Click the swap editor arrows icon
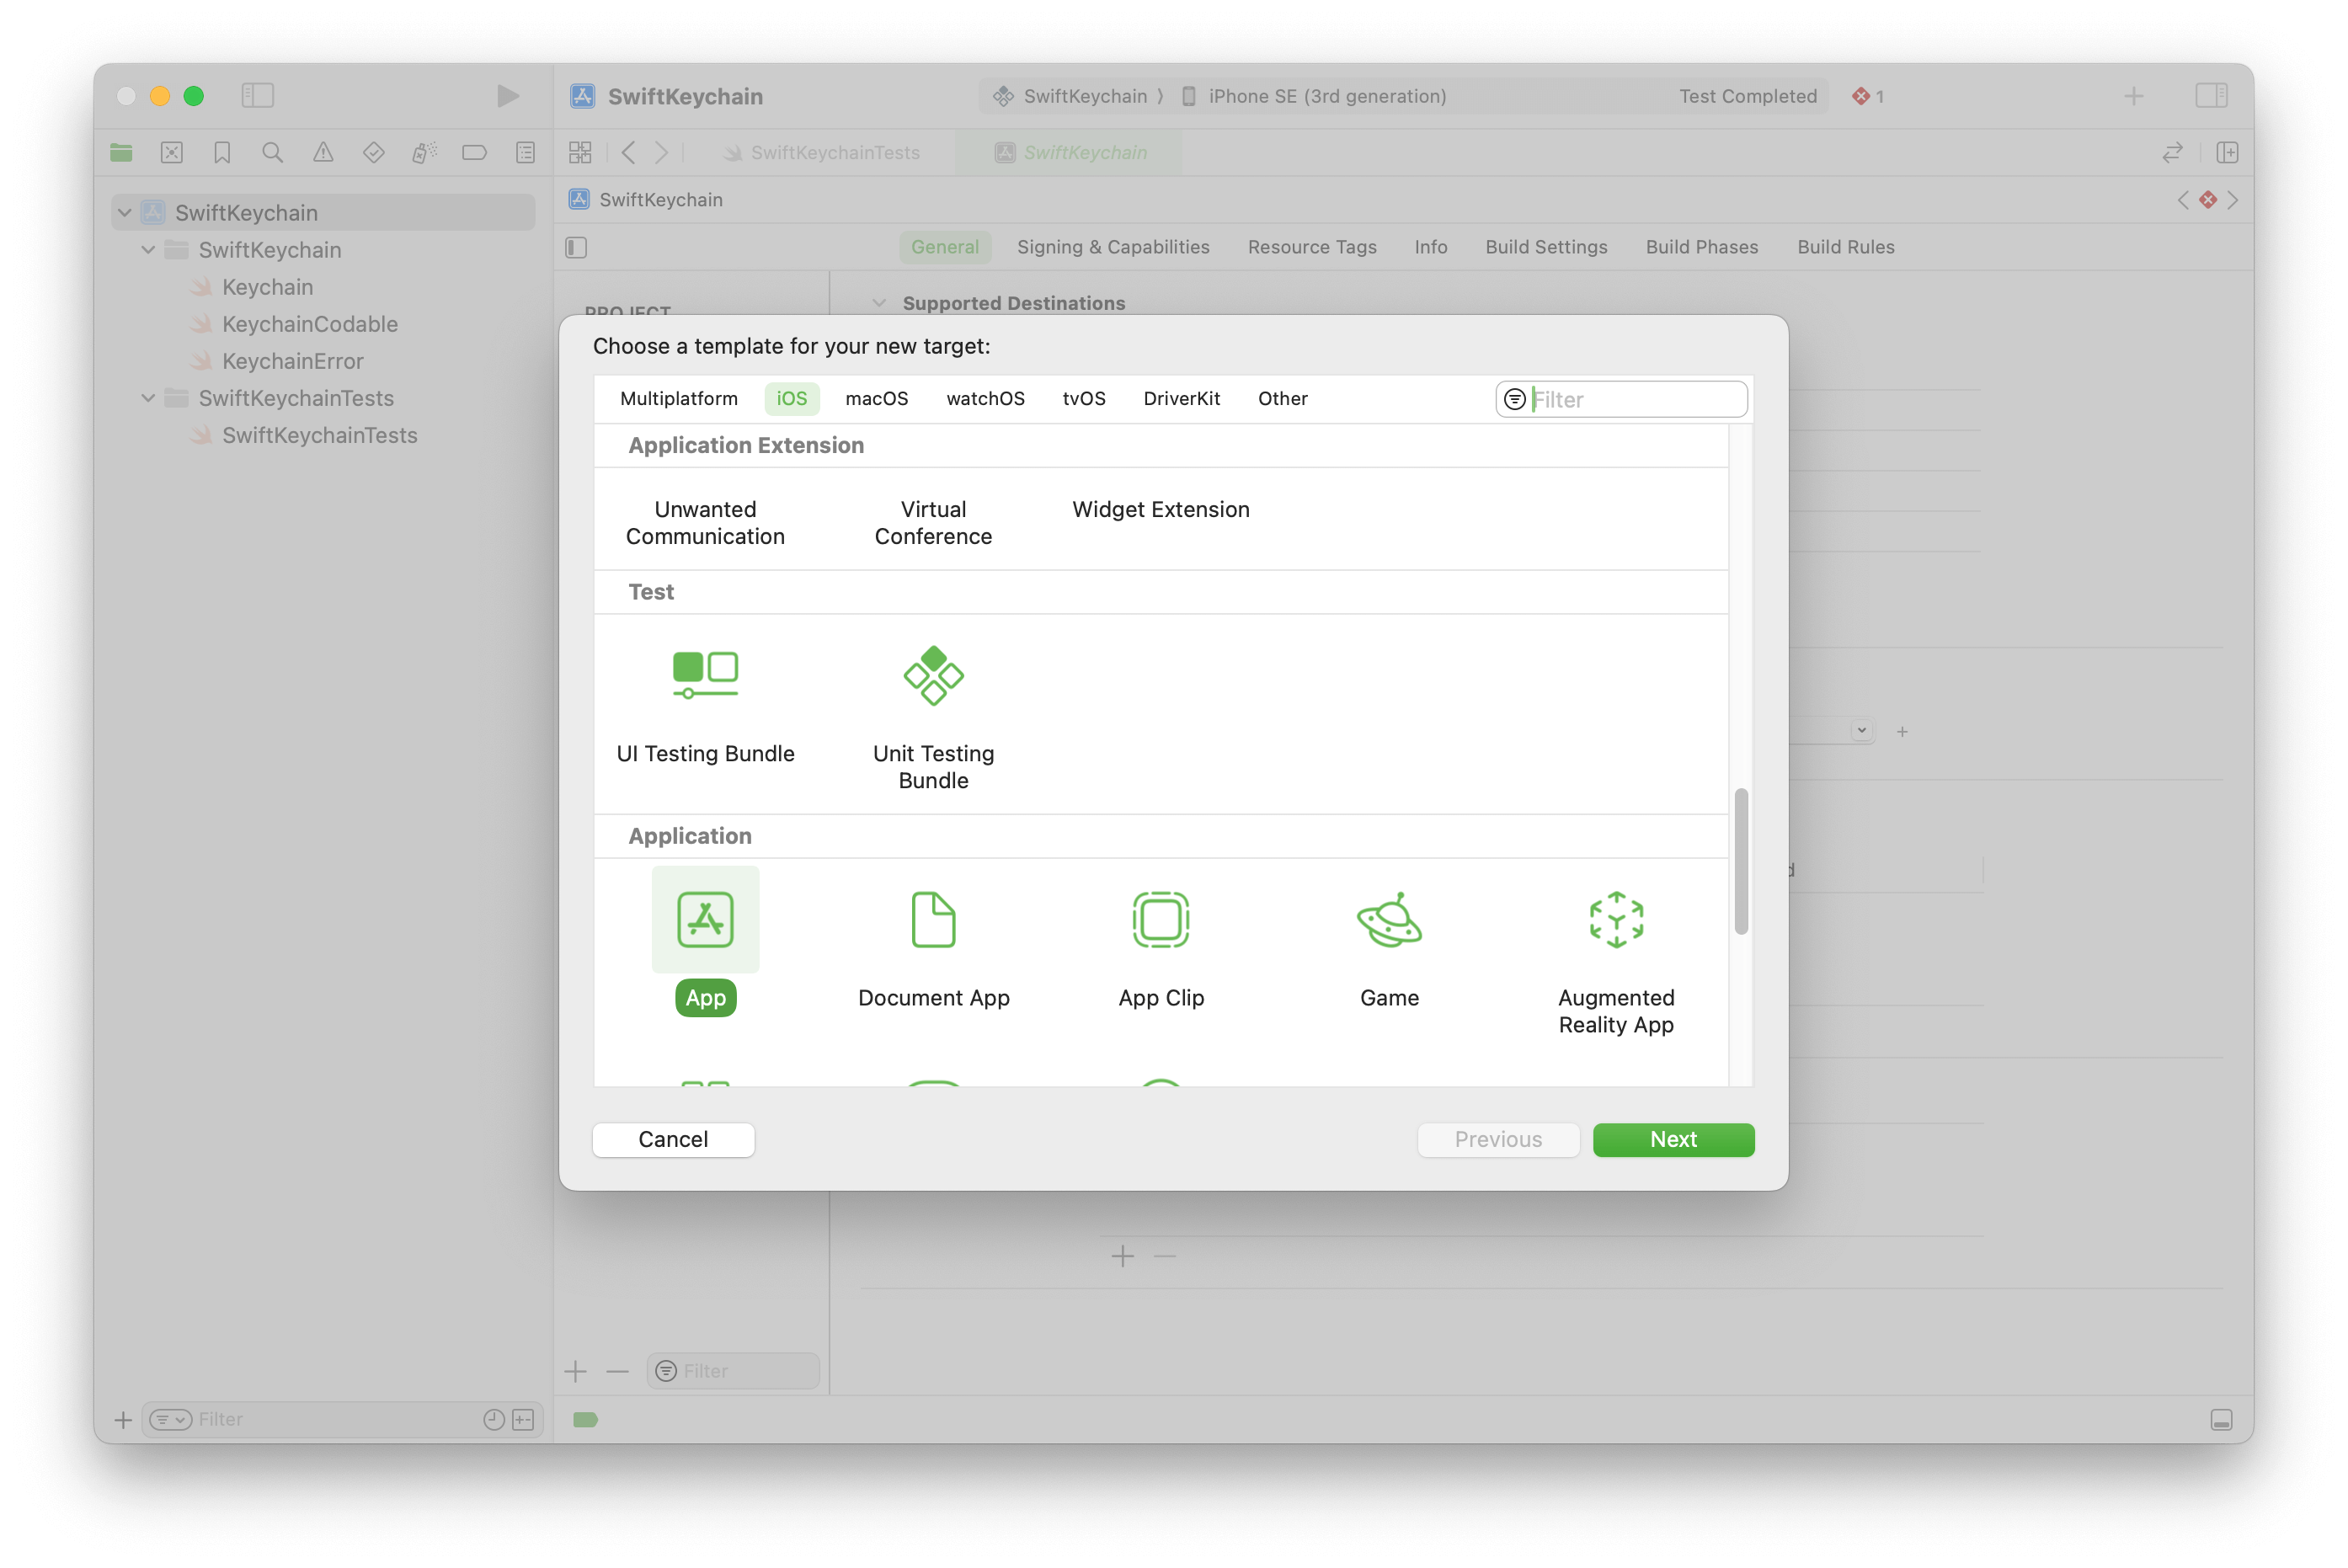2348x1568 pixels. click(2172, 152)
